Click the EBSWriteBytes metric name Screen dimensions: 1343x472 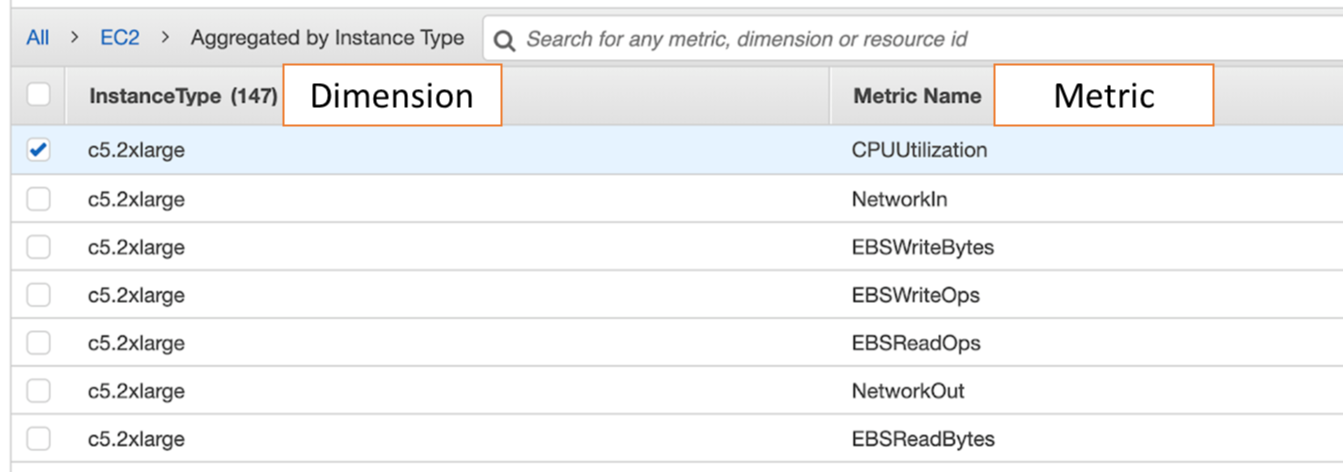coord(923,247)
